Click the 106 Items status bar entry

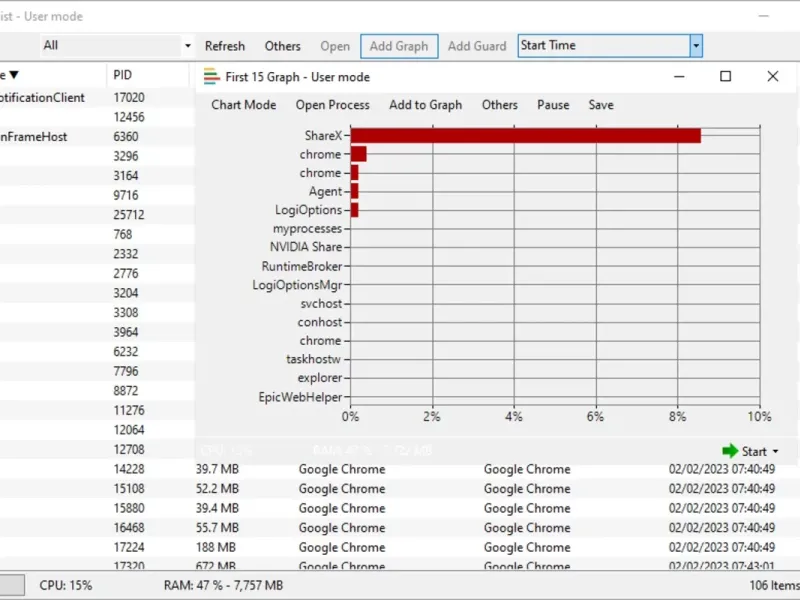pyautogui.click(x=774, y=586)
